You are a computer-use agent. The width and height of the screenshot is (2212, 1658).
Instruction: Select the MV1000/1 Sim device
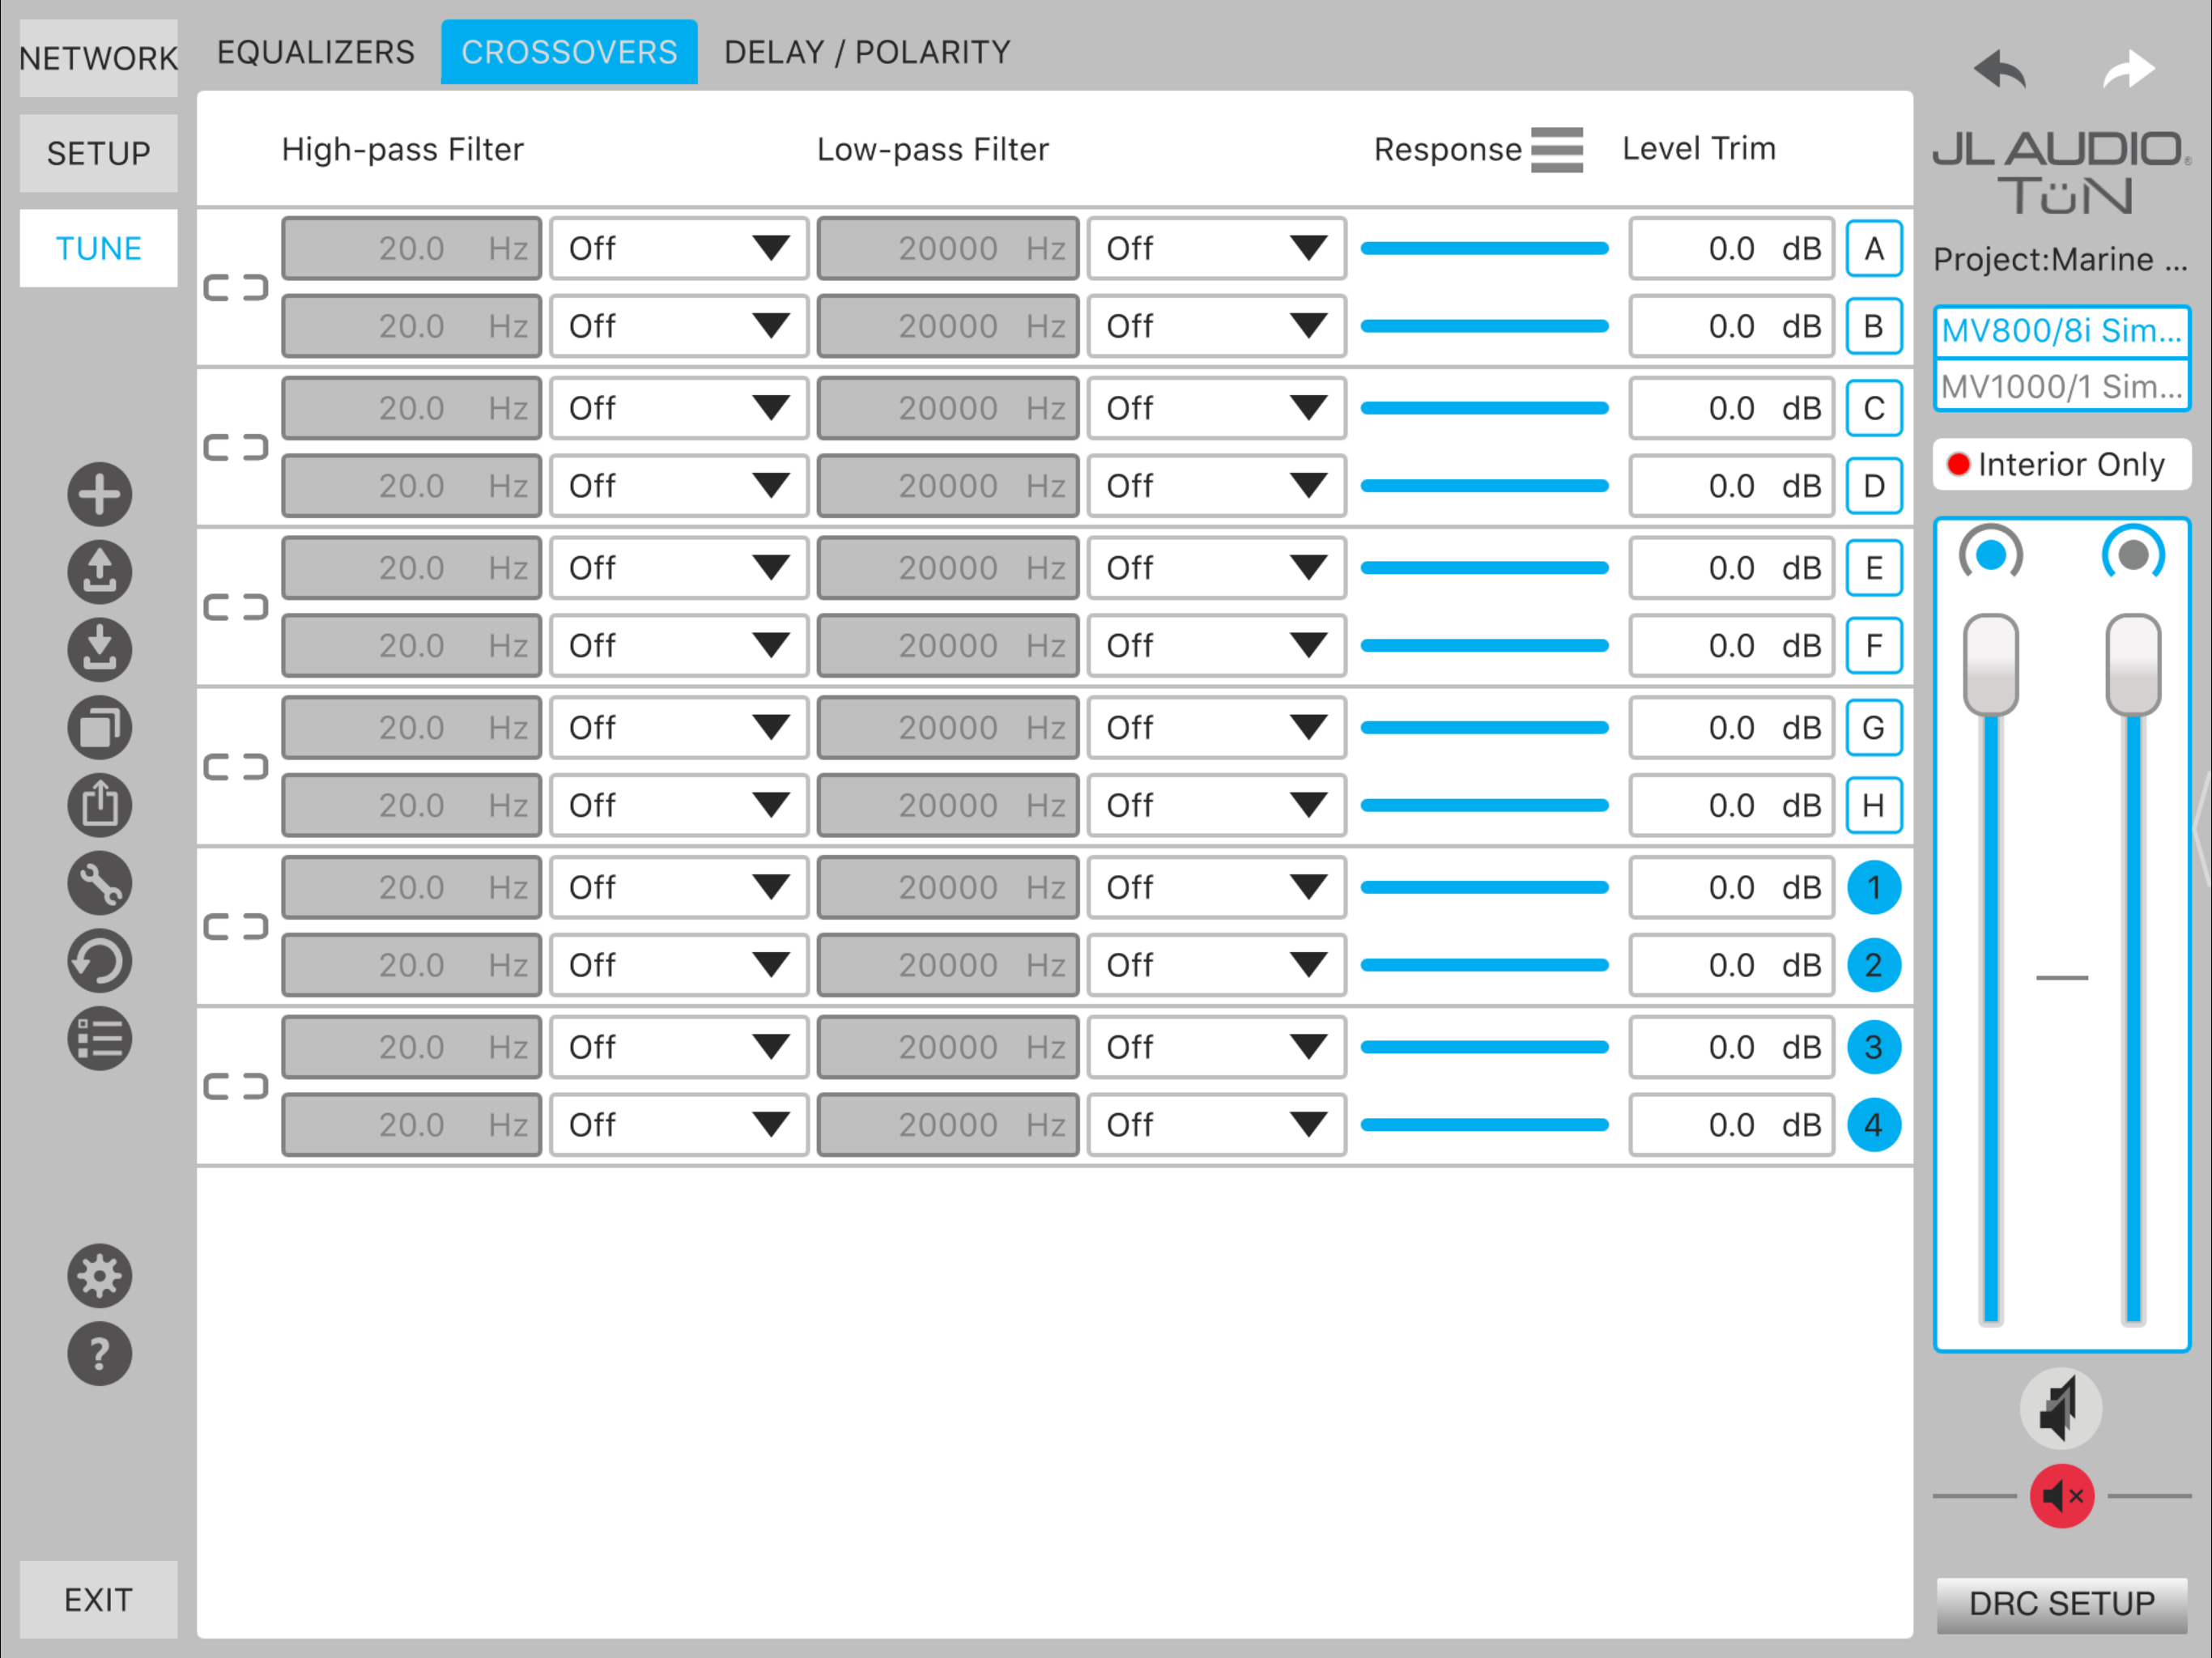[2061, 386]
